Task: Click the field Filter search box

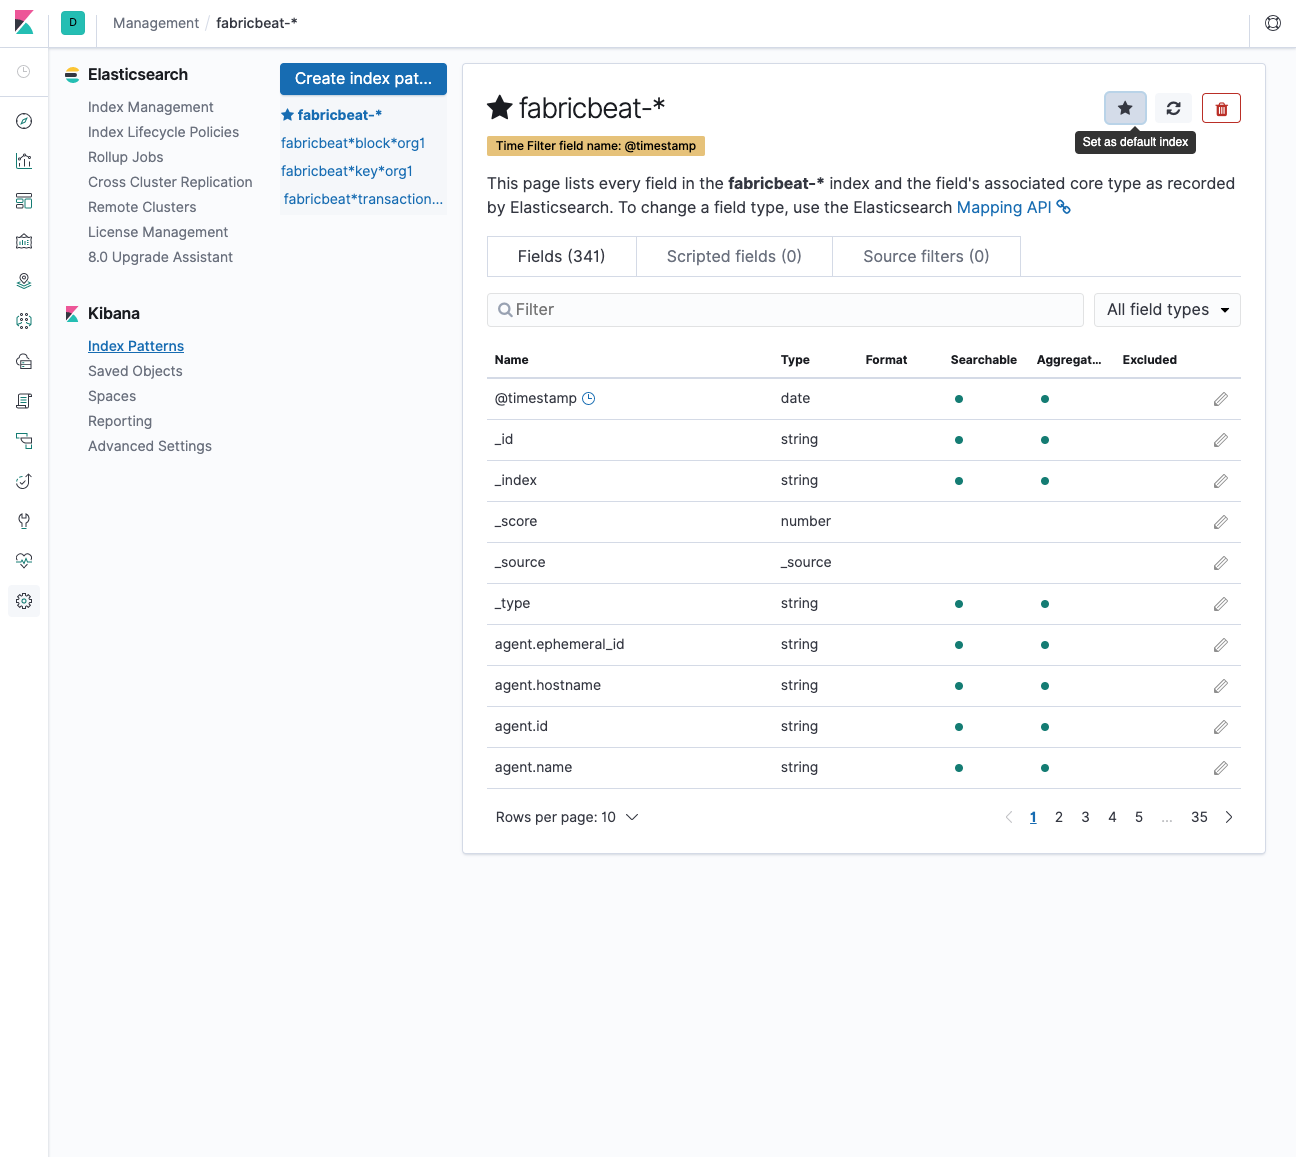Action: pos(785,310)
